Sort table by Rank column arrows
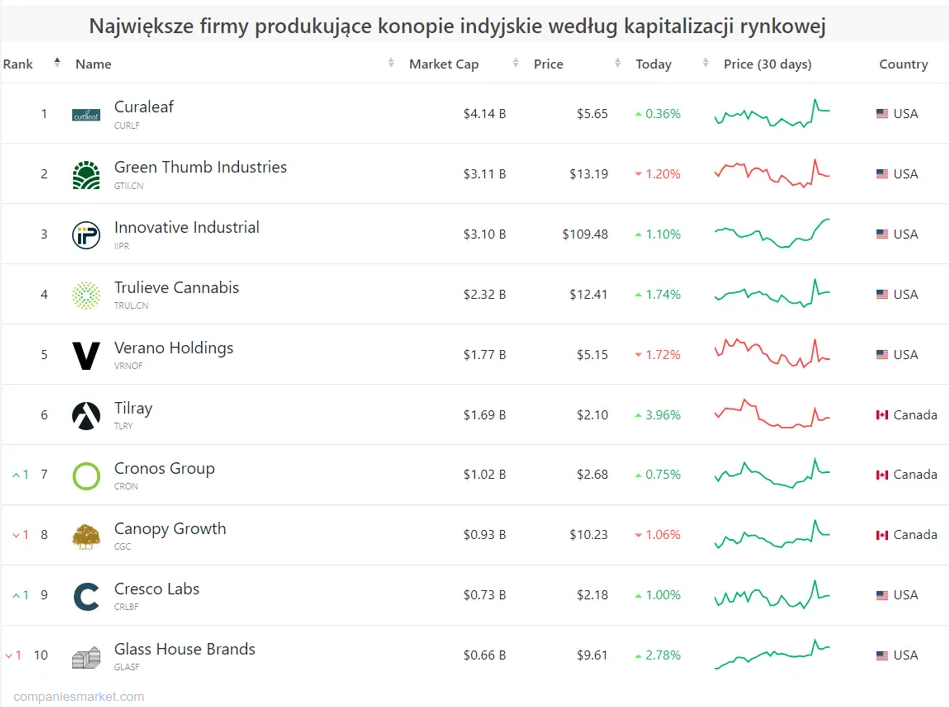Image resolution: width=949 pixels, height=707 pixels. point(57,64)
